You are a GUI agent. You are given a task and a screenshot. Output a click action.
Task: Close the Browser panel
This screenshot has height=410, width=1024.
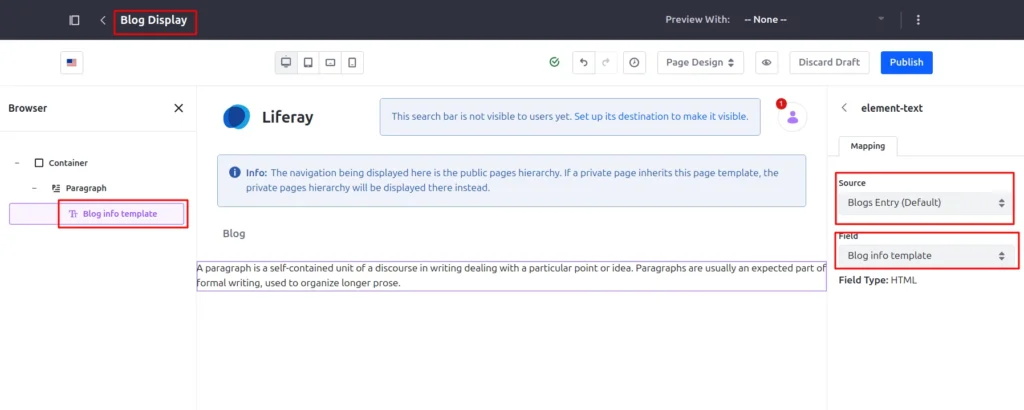tap(179, 108)
